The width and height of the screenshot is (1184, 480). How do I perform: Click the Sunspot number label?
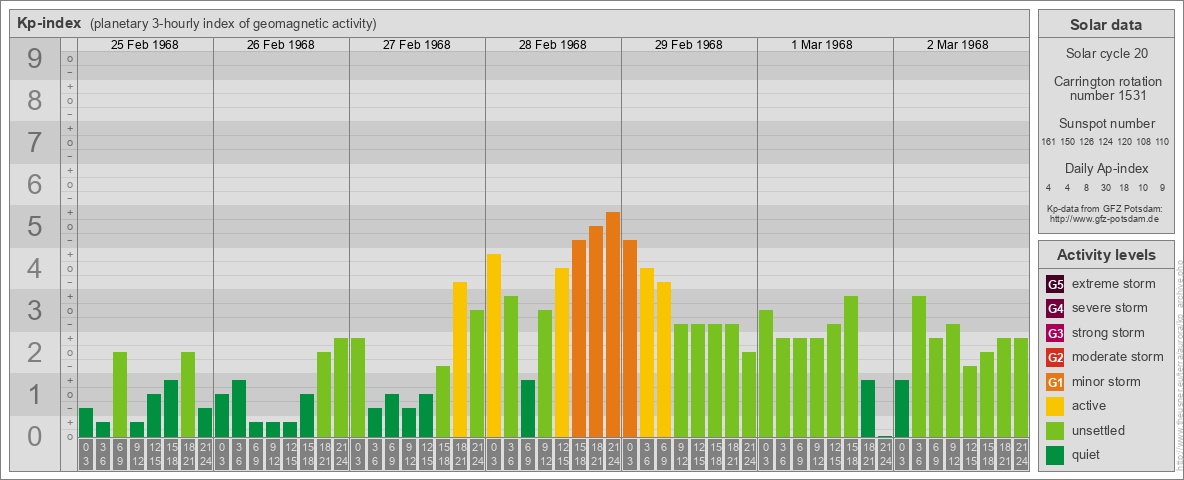coord(1106,124)
